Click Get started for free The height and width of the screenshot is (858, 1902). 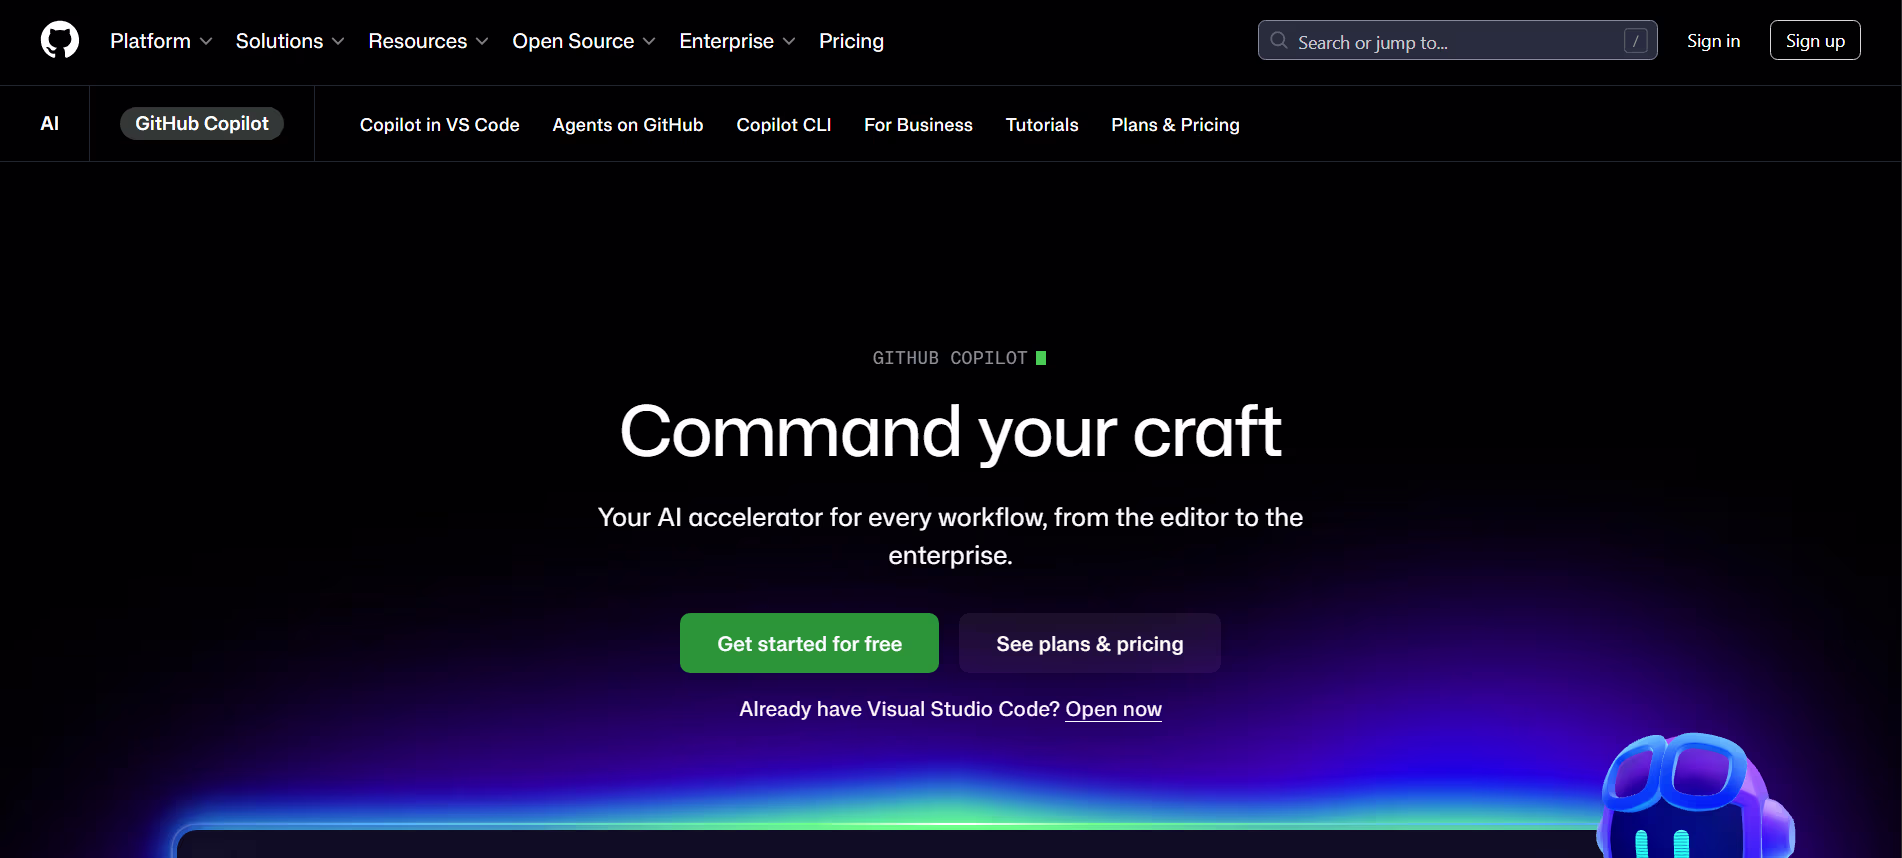809,643
